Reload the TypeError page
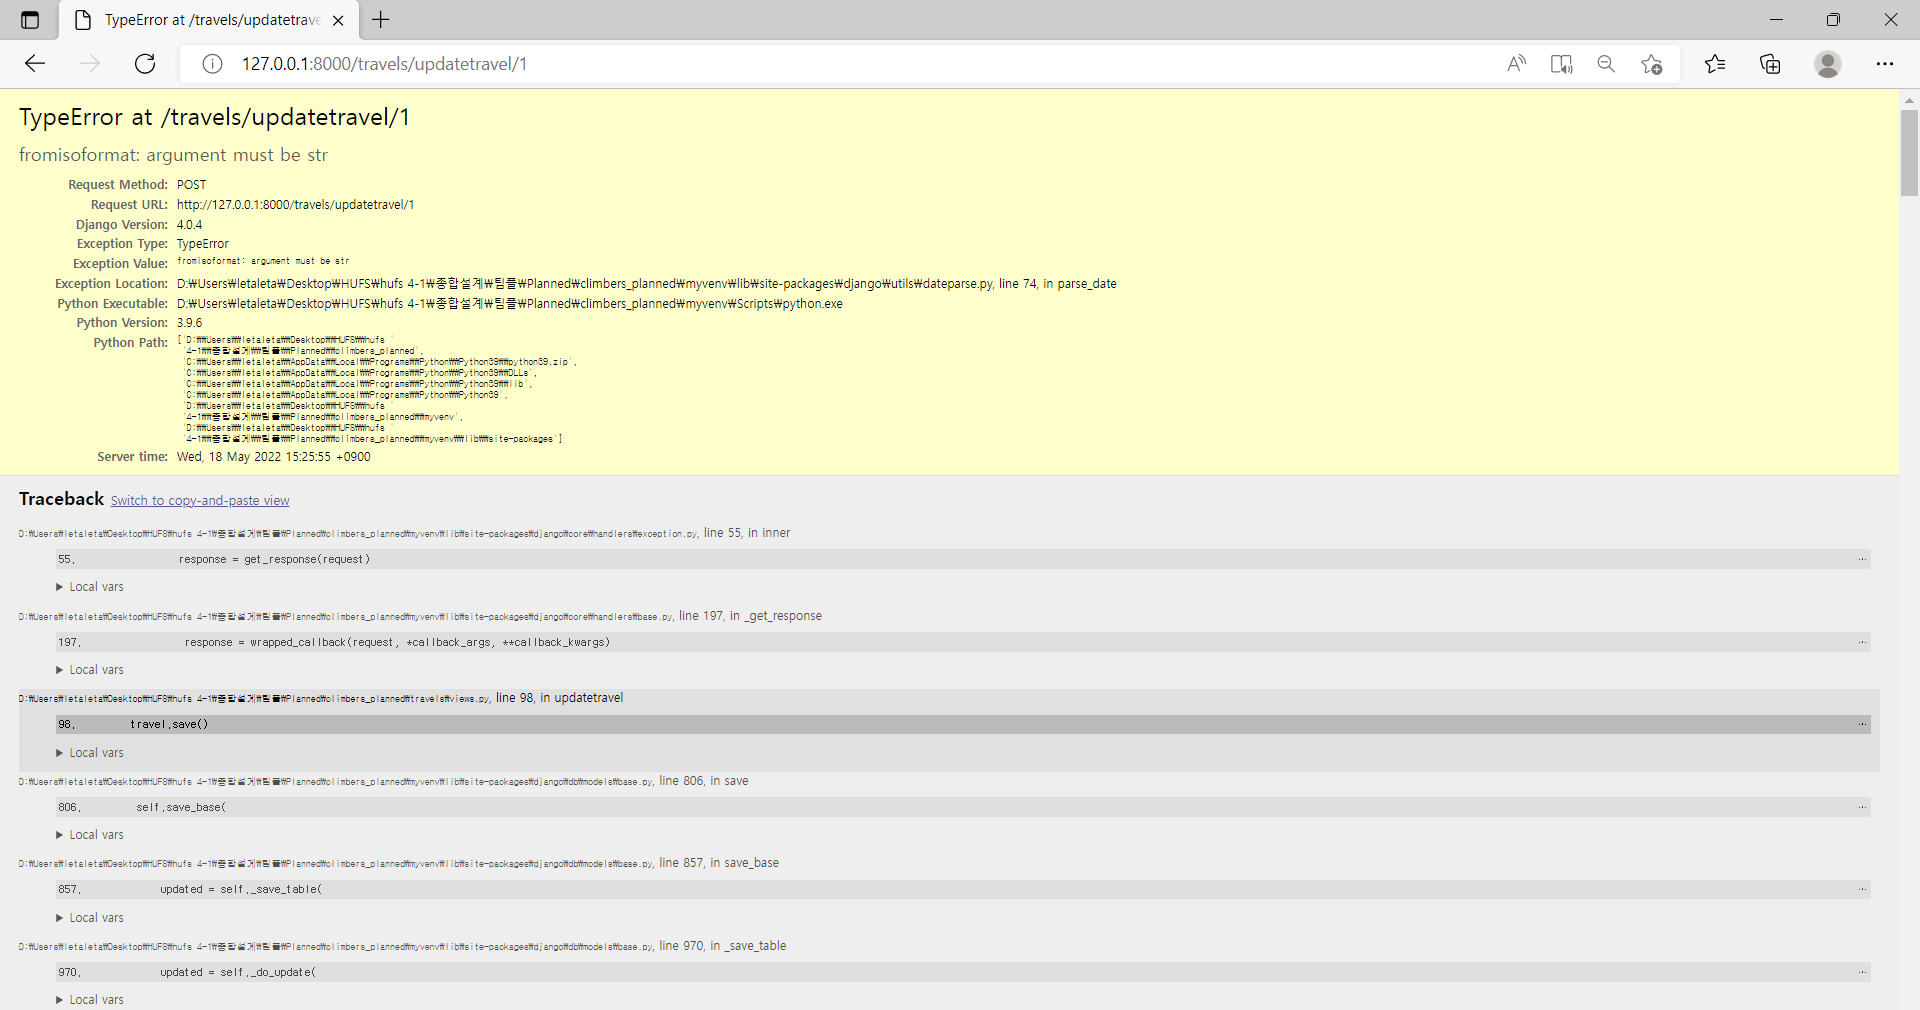 point(145,64)
